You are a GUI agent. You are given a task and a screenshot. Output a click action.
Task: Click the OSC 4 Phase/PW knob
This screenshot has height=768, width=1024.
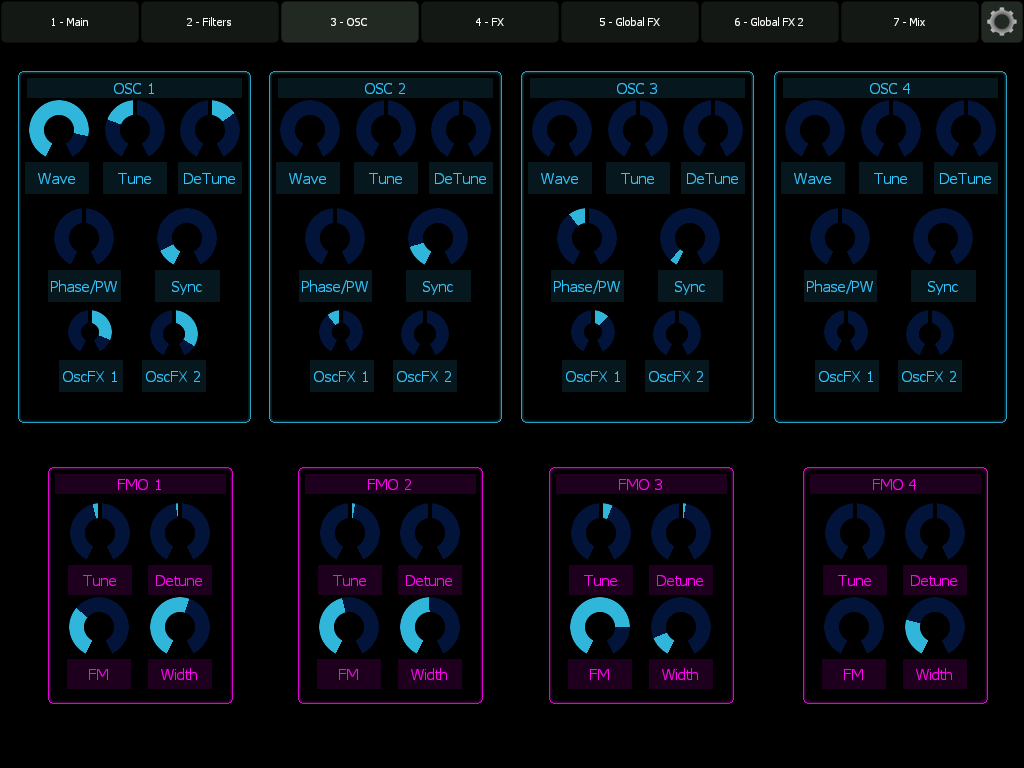tap(840, 238)
